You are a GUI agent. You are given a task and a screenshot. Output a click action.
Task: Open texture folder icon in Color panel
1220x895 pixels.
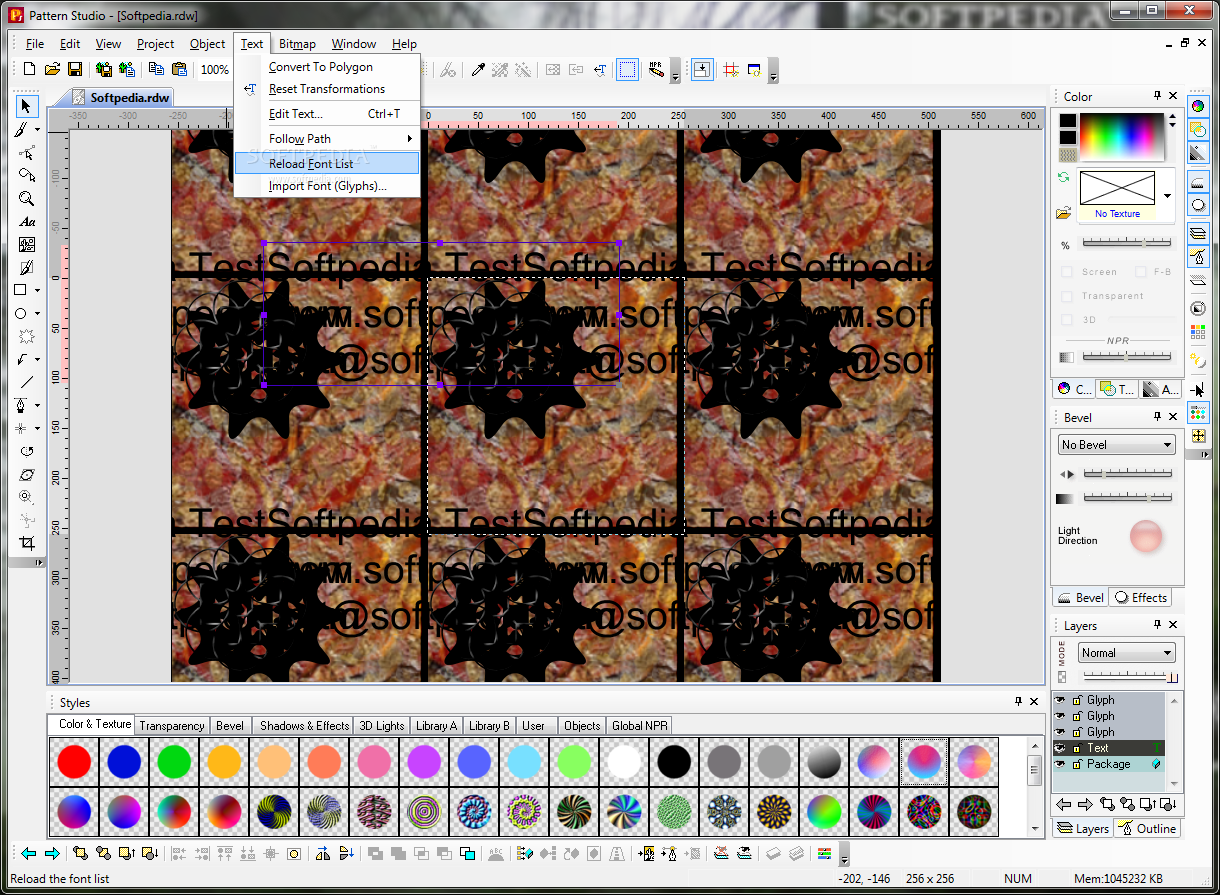coord(1064,213)
